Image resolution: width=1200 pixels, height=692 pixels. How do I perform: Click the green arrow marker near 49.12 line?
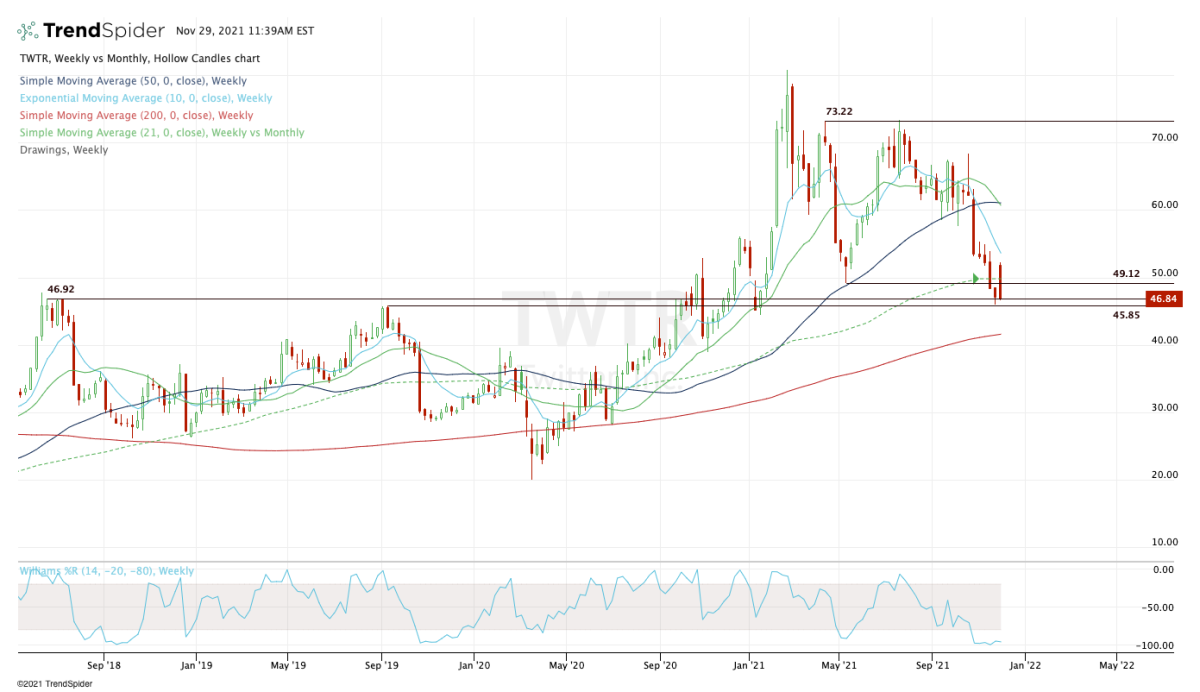(976, 279)
